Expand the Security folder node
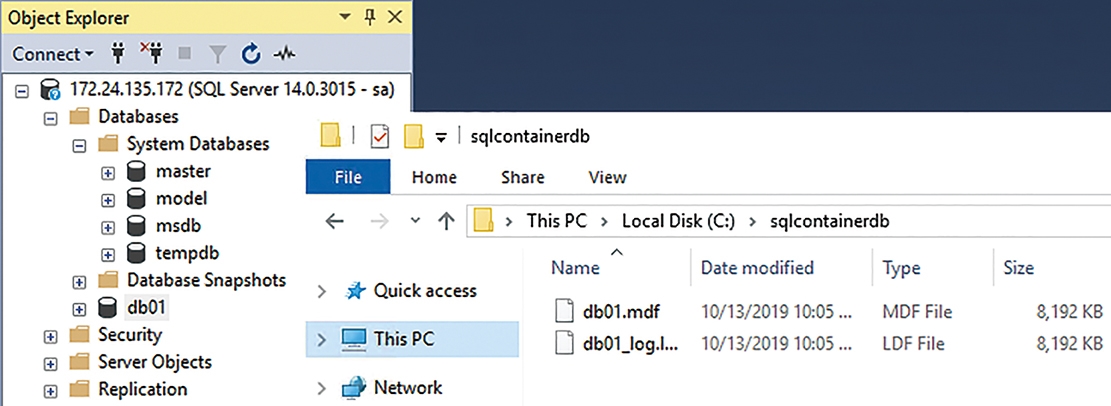 tap(50, 335)
